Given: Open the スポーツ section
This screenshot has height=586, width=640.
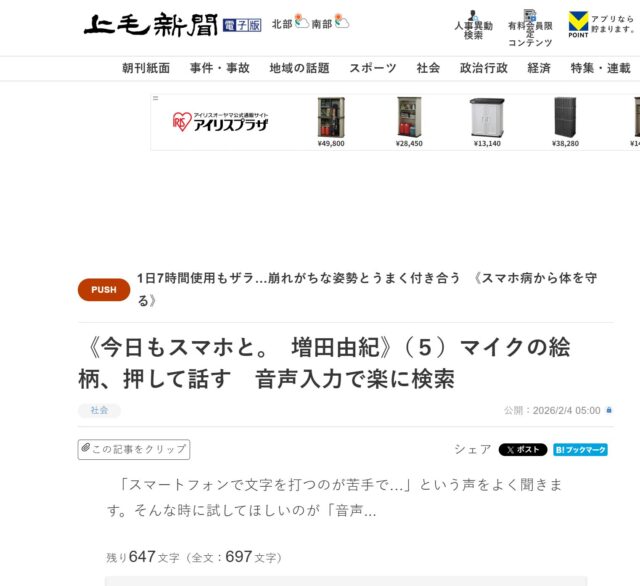Looking at the screenshot, I should [x=373, y=68].
